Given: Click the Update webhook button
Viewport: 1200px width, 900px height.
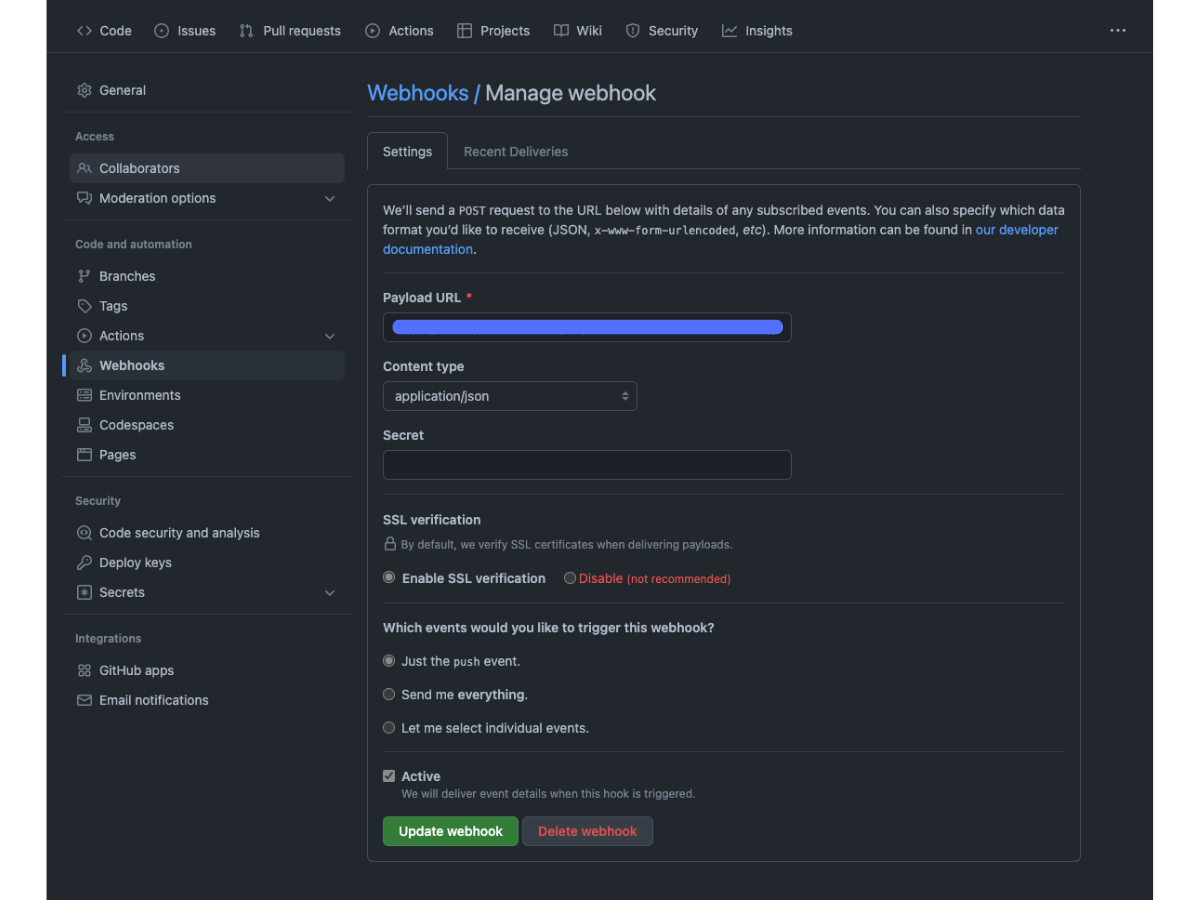Looking at the screenshot, I should [450, 831].
